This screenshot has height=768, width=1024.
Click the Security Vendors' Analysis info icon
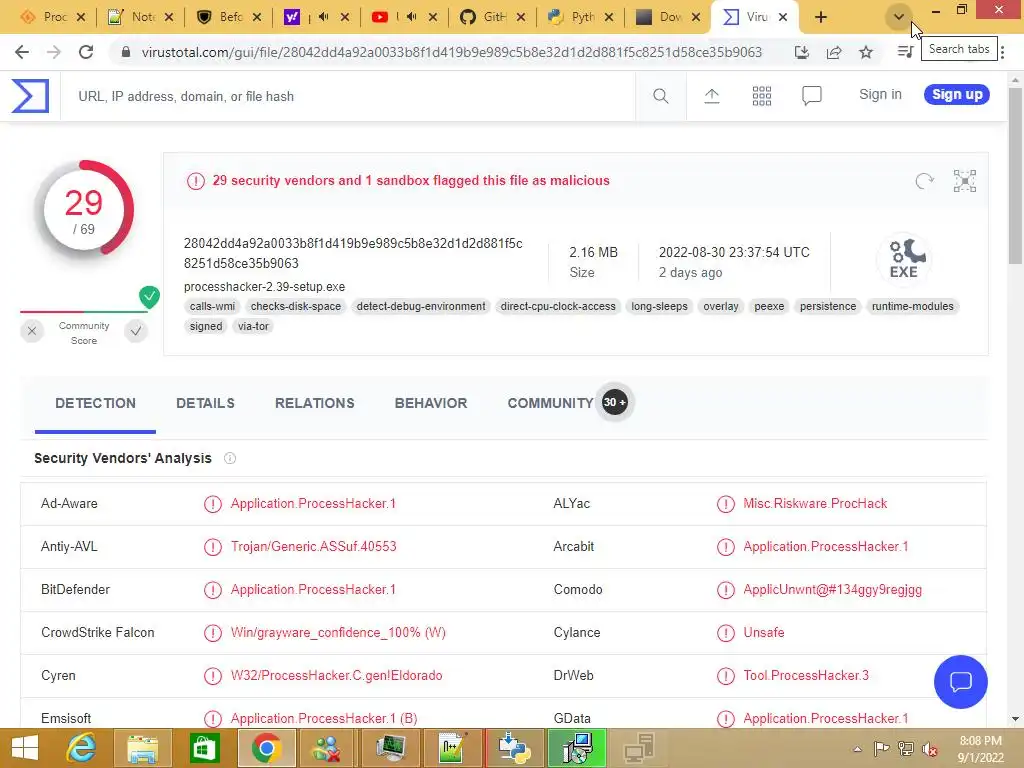[230, 458]
